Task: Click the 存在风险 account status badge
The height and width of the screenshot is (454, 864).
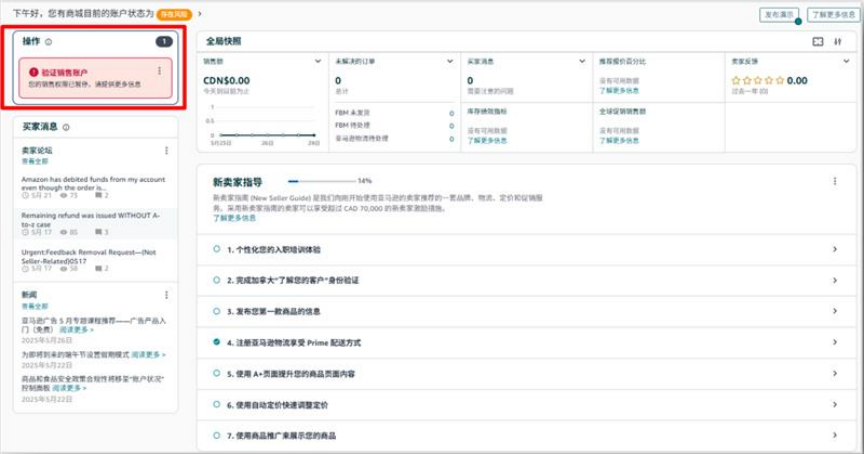Action: (x=174, y=14)
